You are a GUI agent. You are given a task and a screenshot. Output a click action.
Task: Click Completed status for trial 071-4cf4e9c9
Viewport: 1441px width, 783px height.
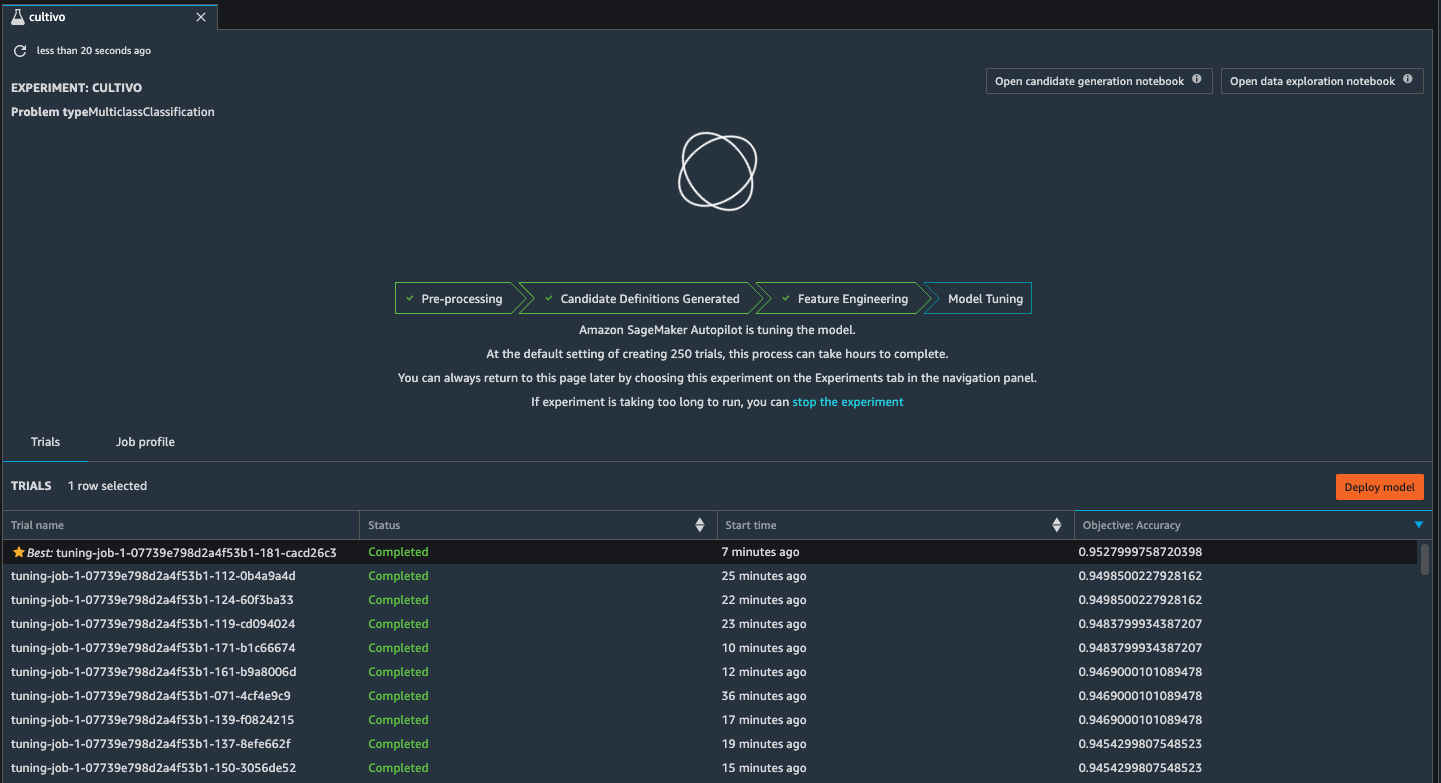[x=398, y=696]
